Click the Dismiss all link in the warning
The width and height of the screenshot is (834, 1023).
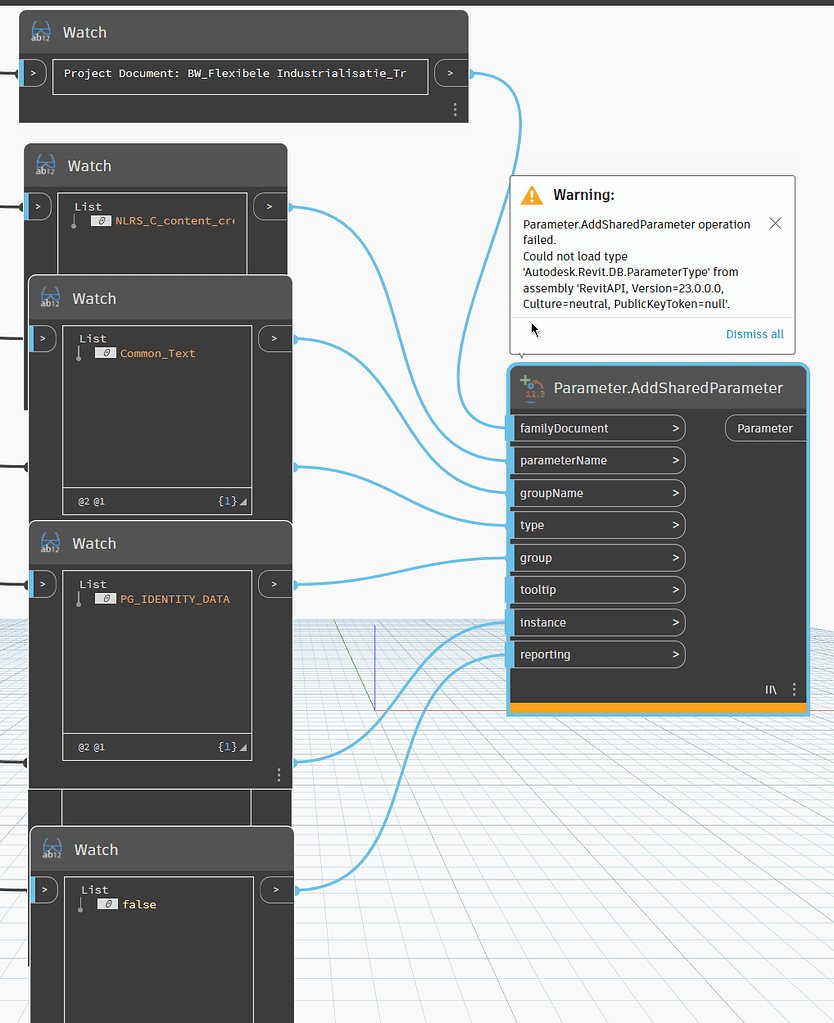coord(755,334)
